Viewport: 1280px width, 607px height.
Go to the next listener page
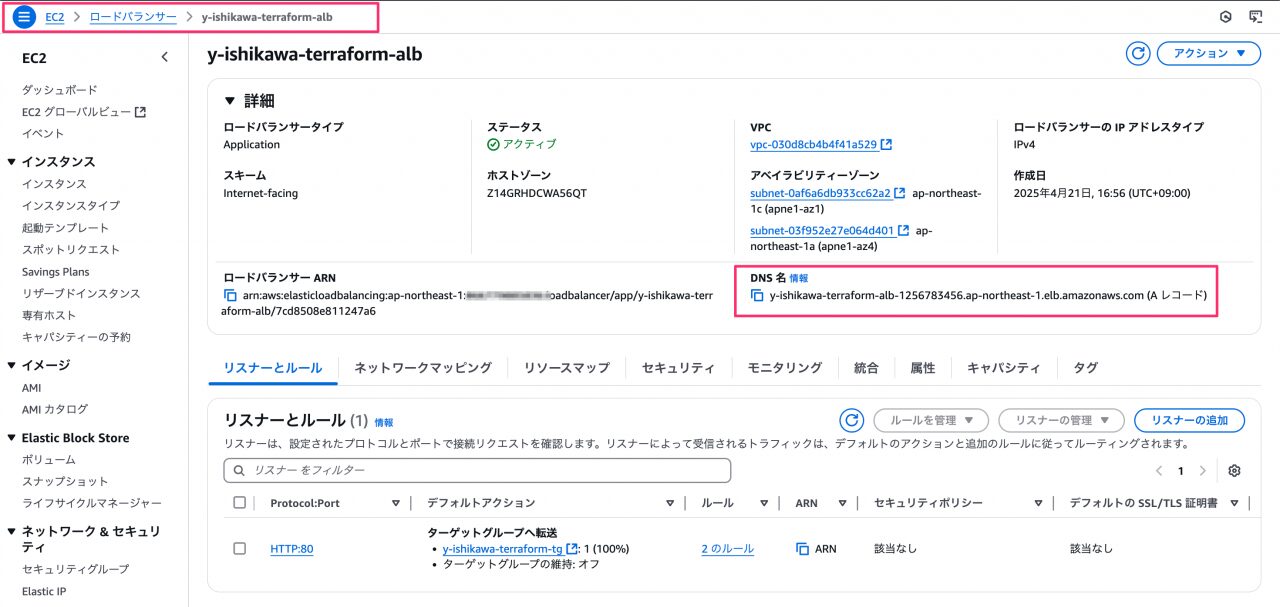(1203, 470)
